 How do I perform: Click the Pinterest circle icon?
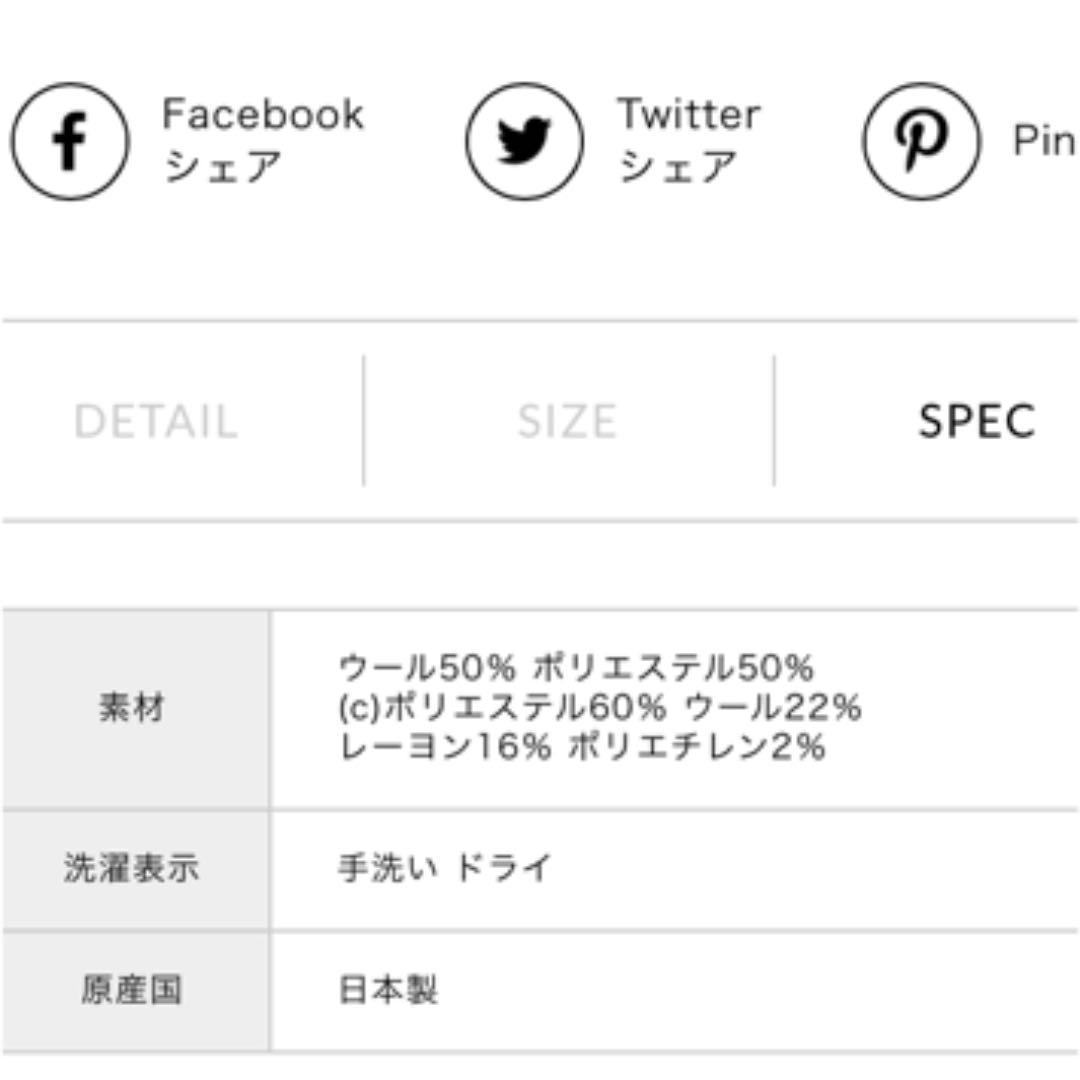[x=921, y=141]
